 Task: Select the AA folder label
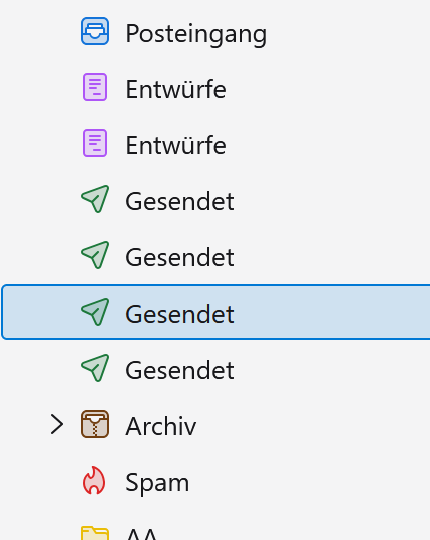pyautogui.click(x=141, y=533)
